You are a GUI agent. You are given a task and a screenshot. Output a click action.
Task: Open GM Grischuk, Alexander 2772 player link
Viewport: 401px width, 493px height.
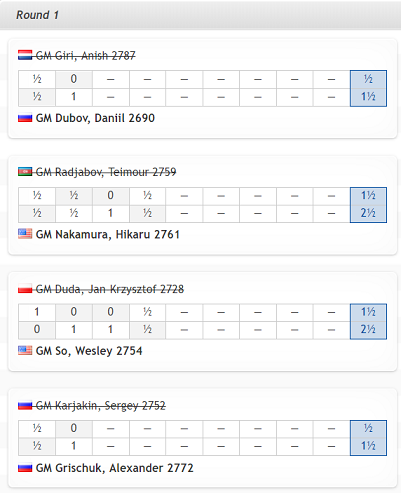[115, 468]
